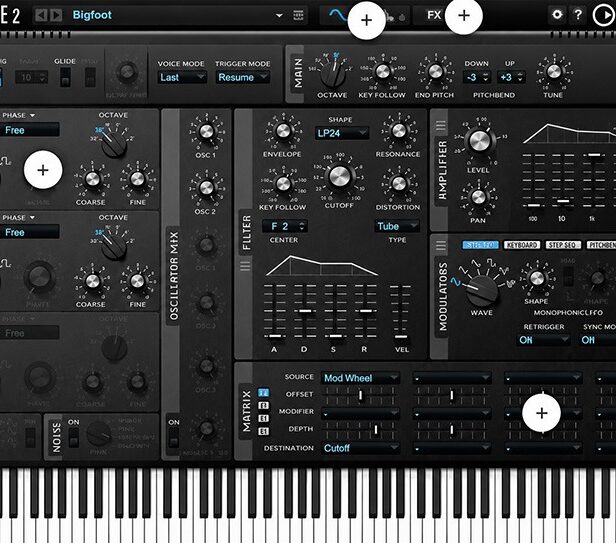The height and width of the screenshot is (543, 616).
Task: Select the STEP SEQ modulator tab
Action: pos(563,245)
